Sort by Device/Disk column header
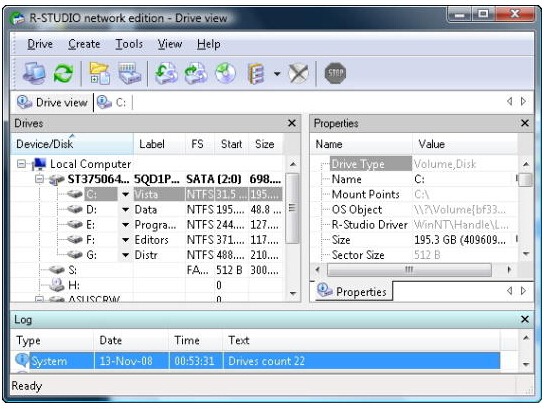545x409 pixels. pos(72,144)
